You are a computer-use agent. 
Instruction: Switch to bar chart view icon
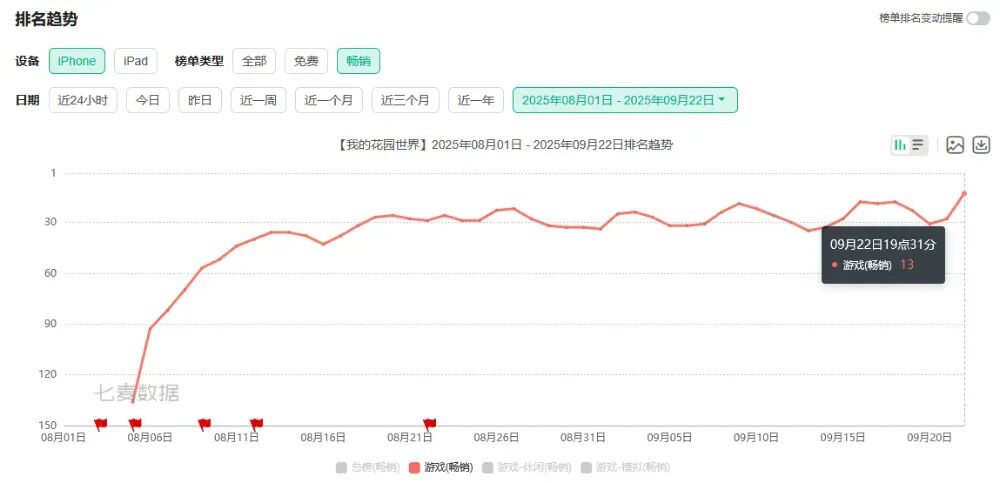900,145
